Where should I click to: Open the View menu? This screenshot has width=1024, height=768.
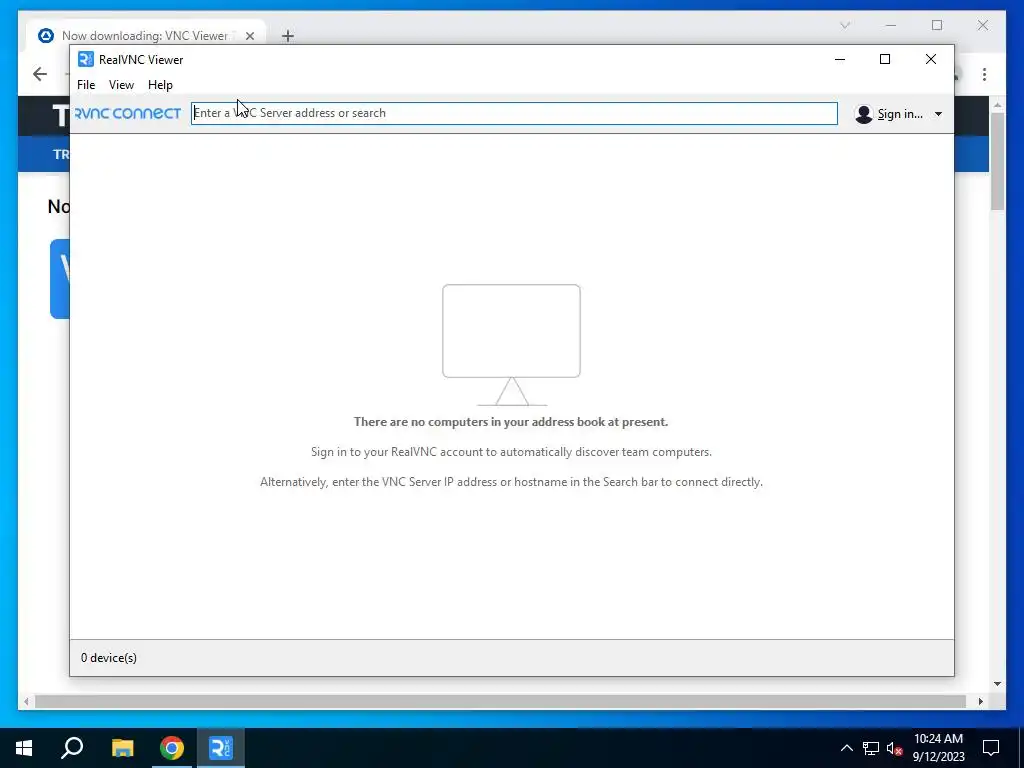[121, 85]
